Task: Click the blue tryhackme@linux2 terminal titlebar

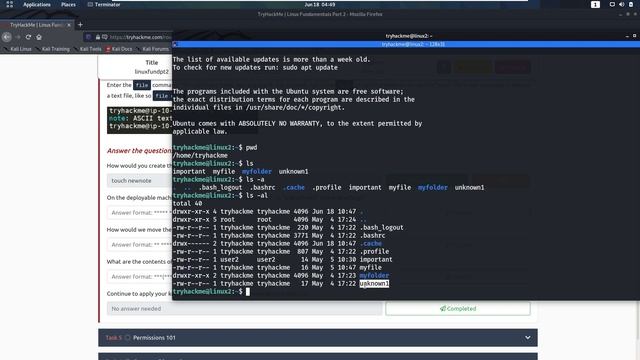Action: pos(413,44)
